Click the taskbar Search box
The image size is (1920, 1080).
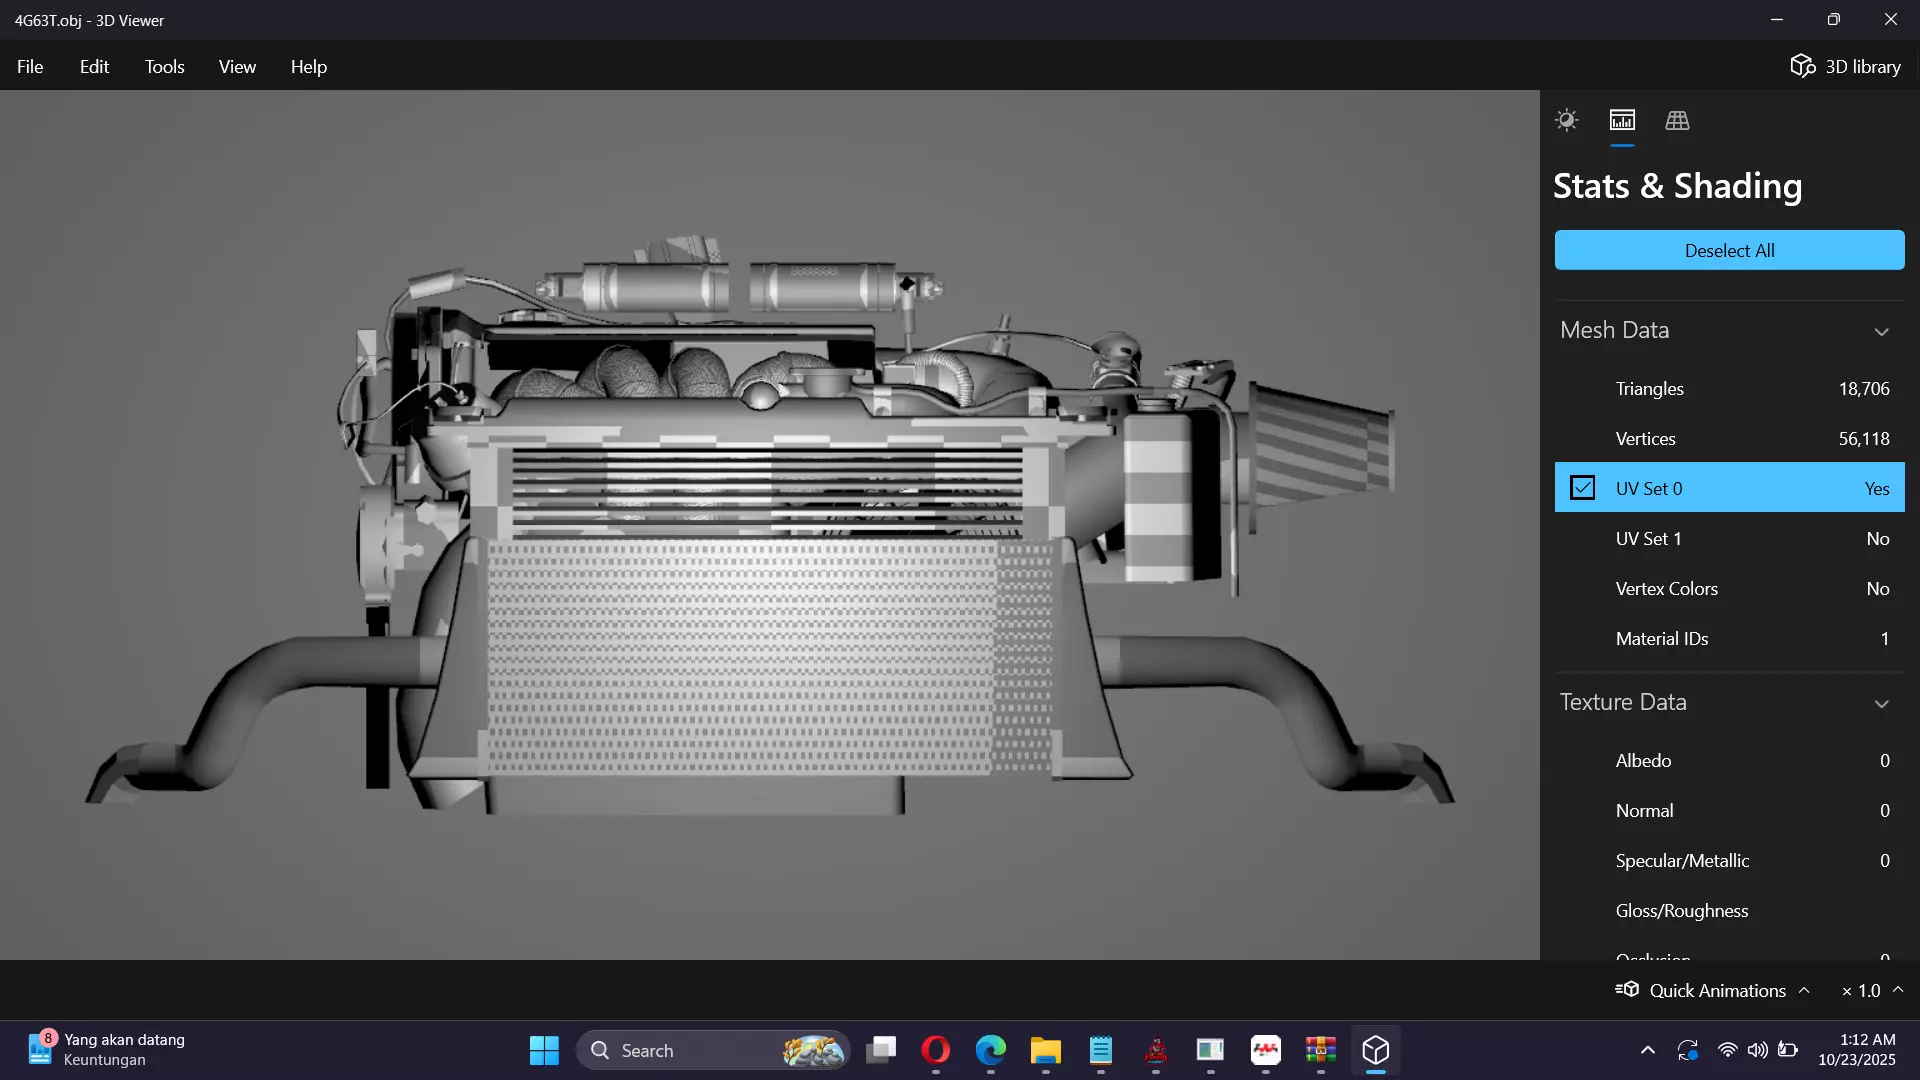point(713,1050)
